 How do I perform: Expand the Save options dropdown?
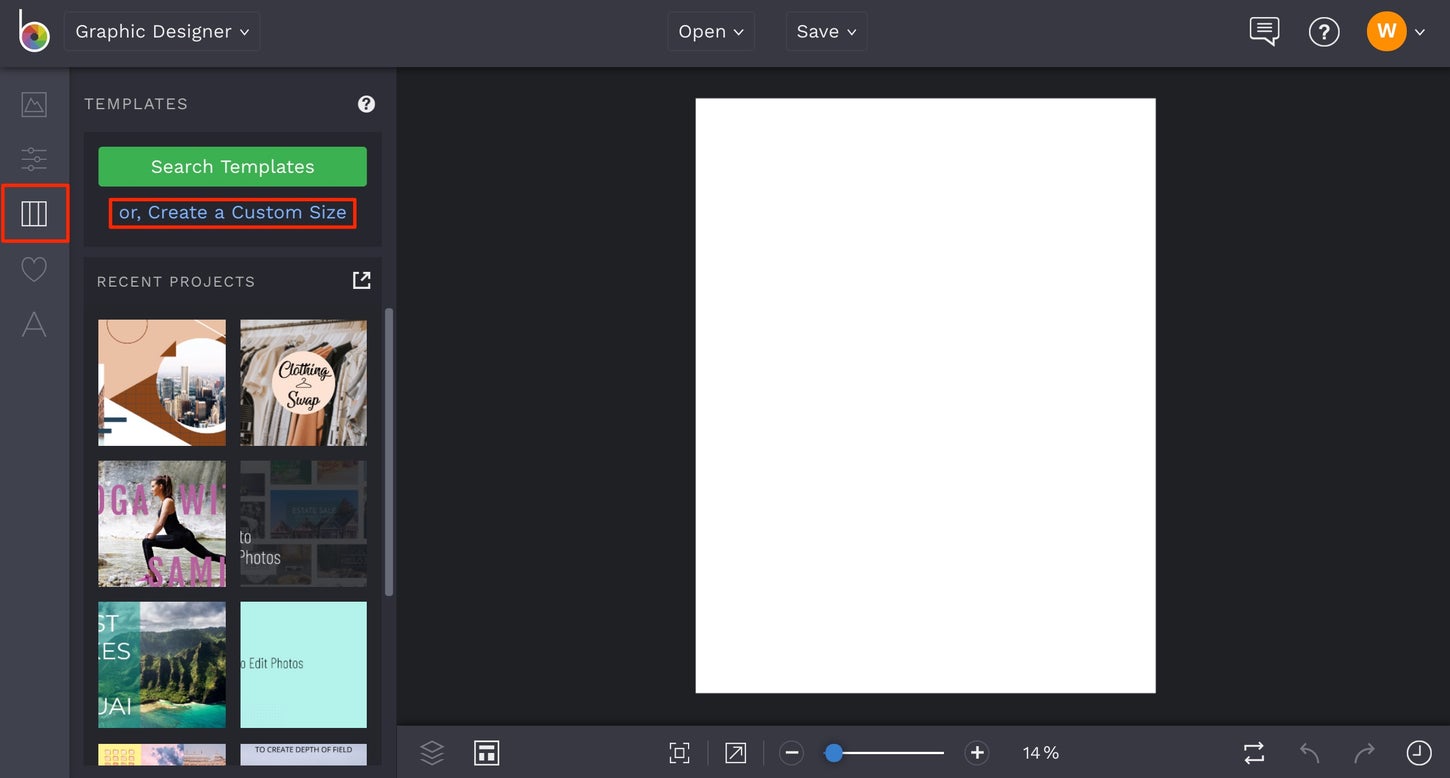pyautogui.click(x=826, y=31)
